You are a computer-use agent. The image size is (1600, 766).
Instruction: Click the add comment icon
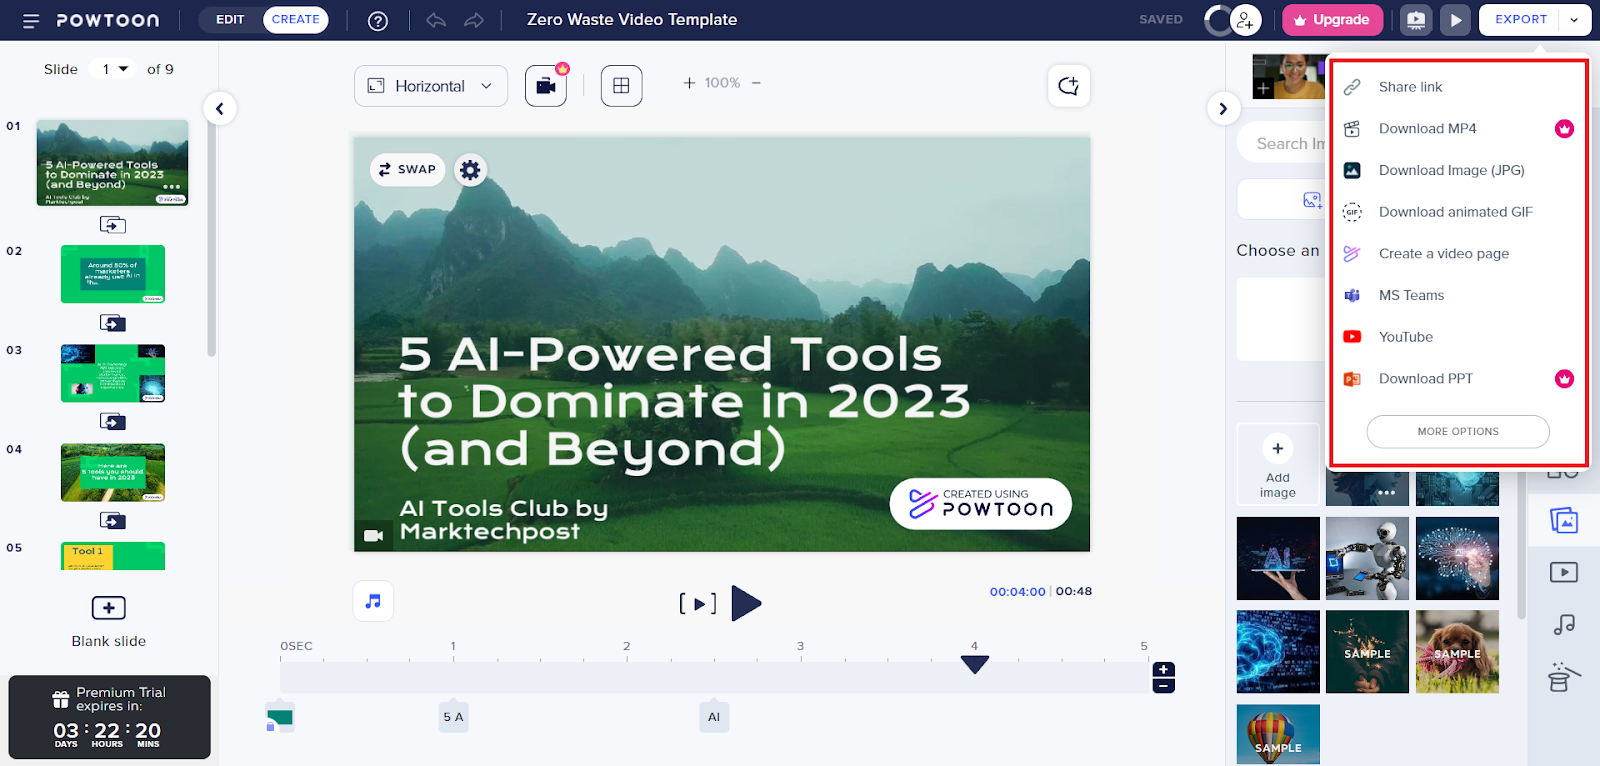pyautogui.click(x=1068, y=86)
